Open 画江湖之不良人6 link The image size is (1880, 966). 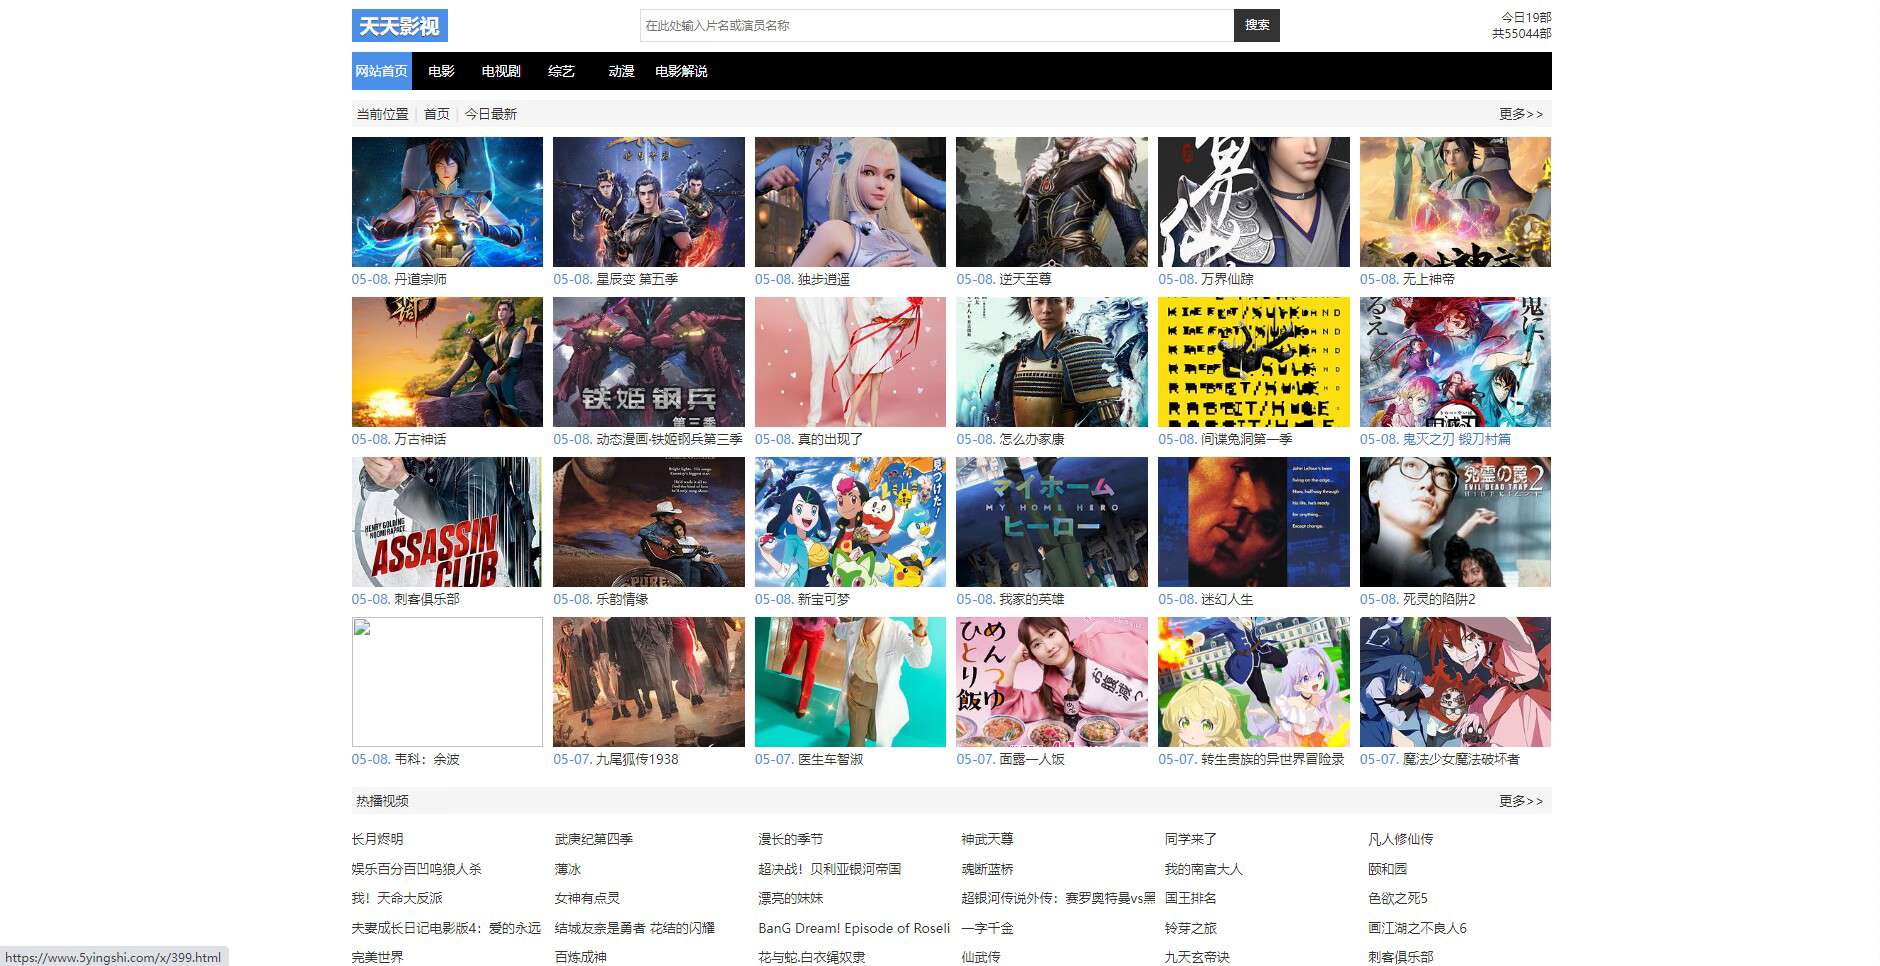click(1418, 928)
